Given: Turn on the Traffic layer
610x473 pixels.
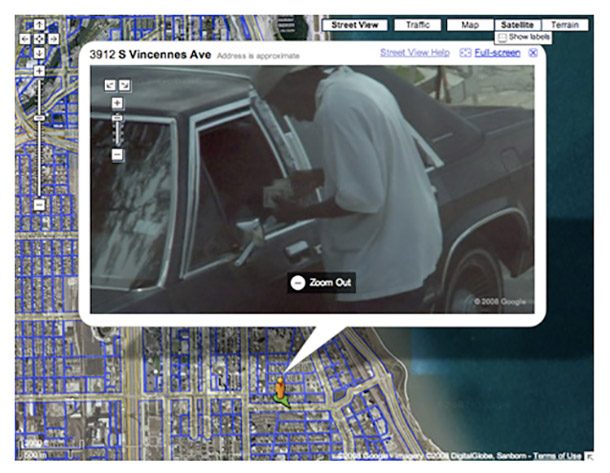Looking at the screenshot, I should point(417,25).
